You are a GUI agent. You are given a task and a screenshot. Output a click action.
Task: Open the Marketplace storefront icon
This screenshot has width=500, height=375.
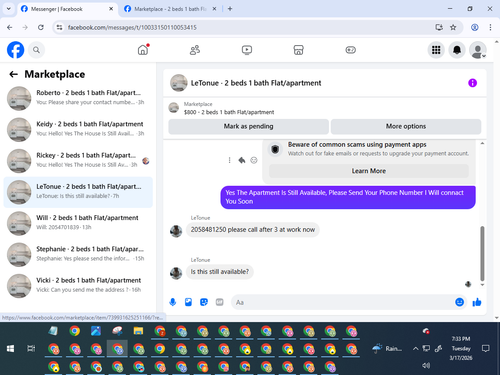click(298, 50)
